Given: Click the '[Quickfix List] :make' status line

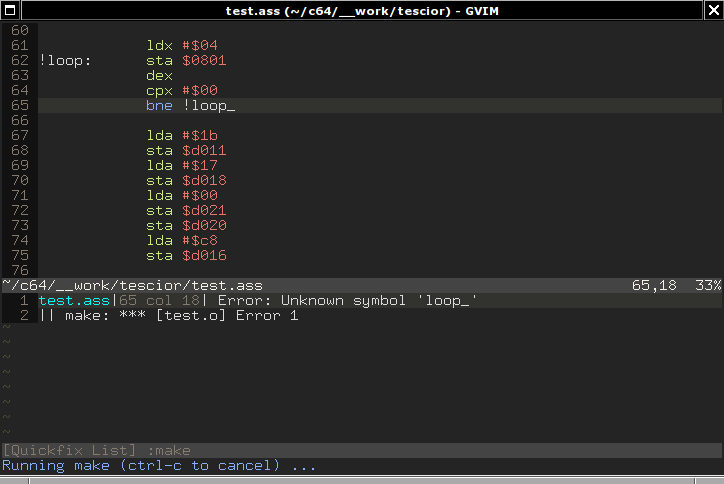Looking at the screenshot, I should [x=362, y=450].
